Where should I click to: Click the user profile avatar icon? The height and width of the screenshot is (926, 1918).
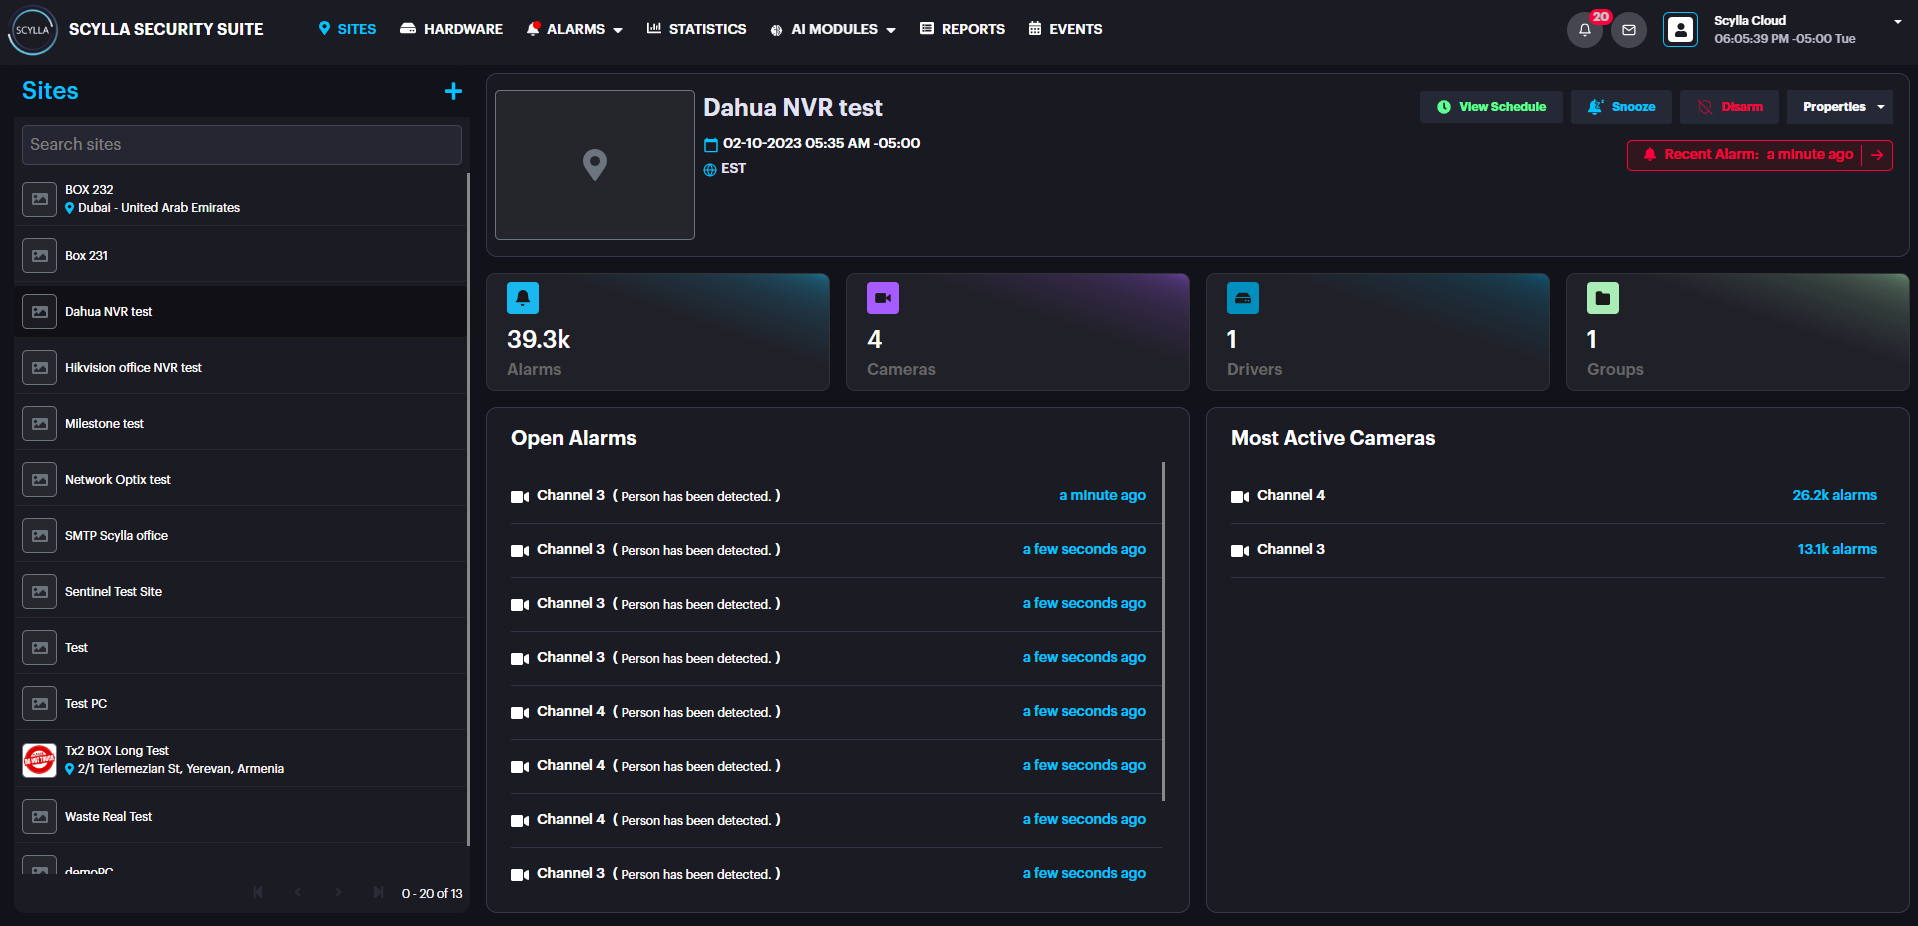click(1680, 30)
